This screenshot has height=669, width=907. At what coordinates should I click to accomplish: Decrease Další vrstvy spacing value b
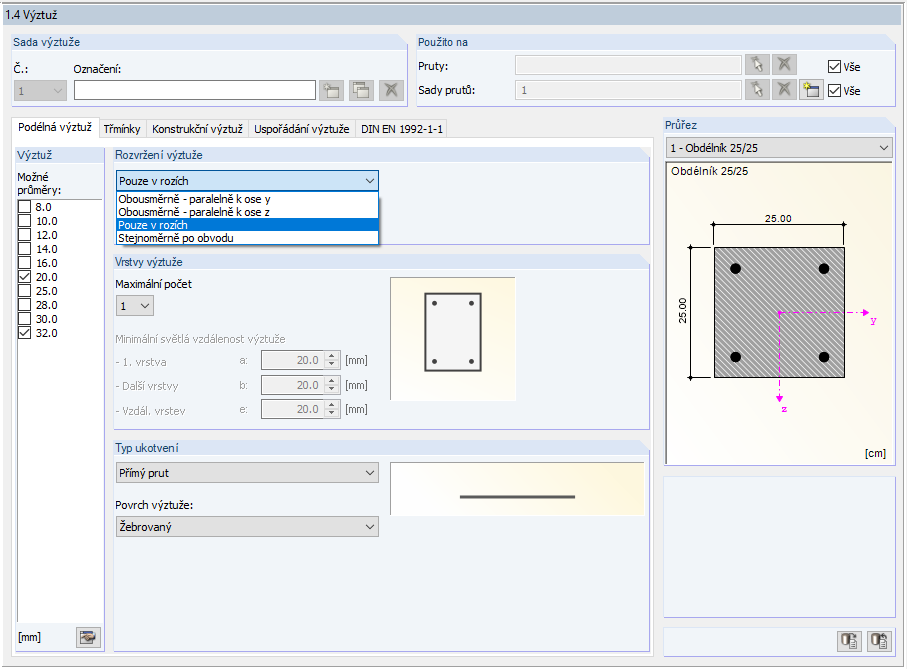click(x=331, y=389)
